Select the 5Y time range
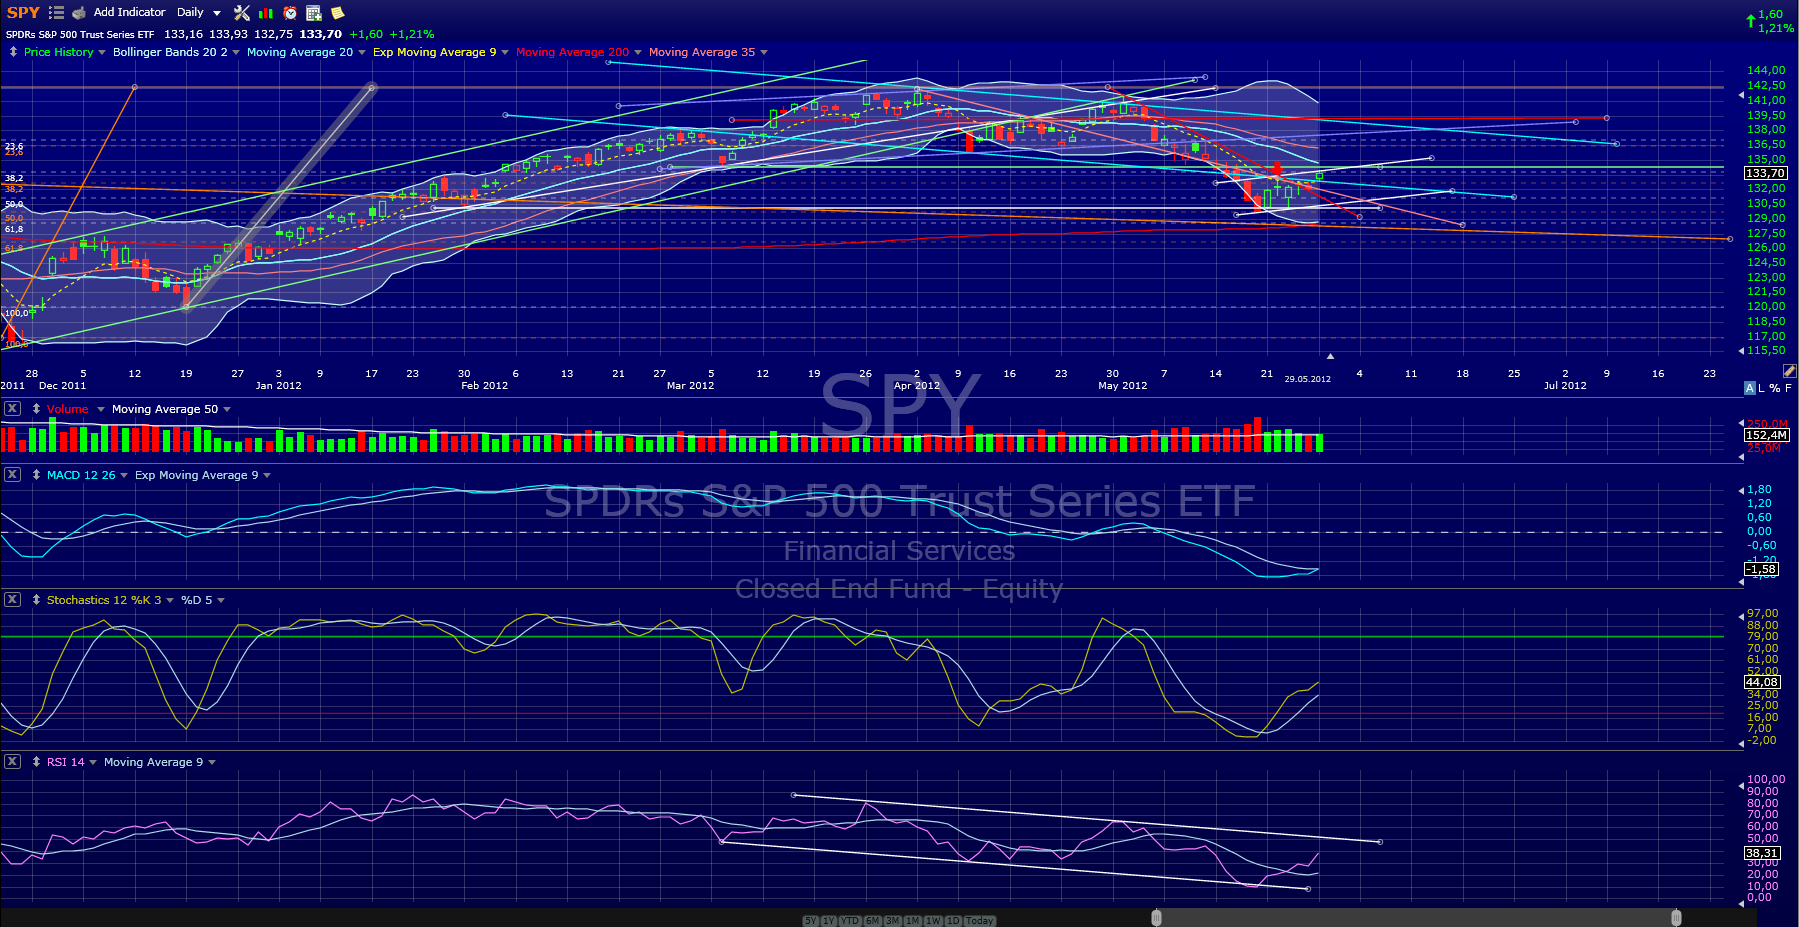The width and height of the screenshot is (1799, 927). (810, 920)
